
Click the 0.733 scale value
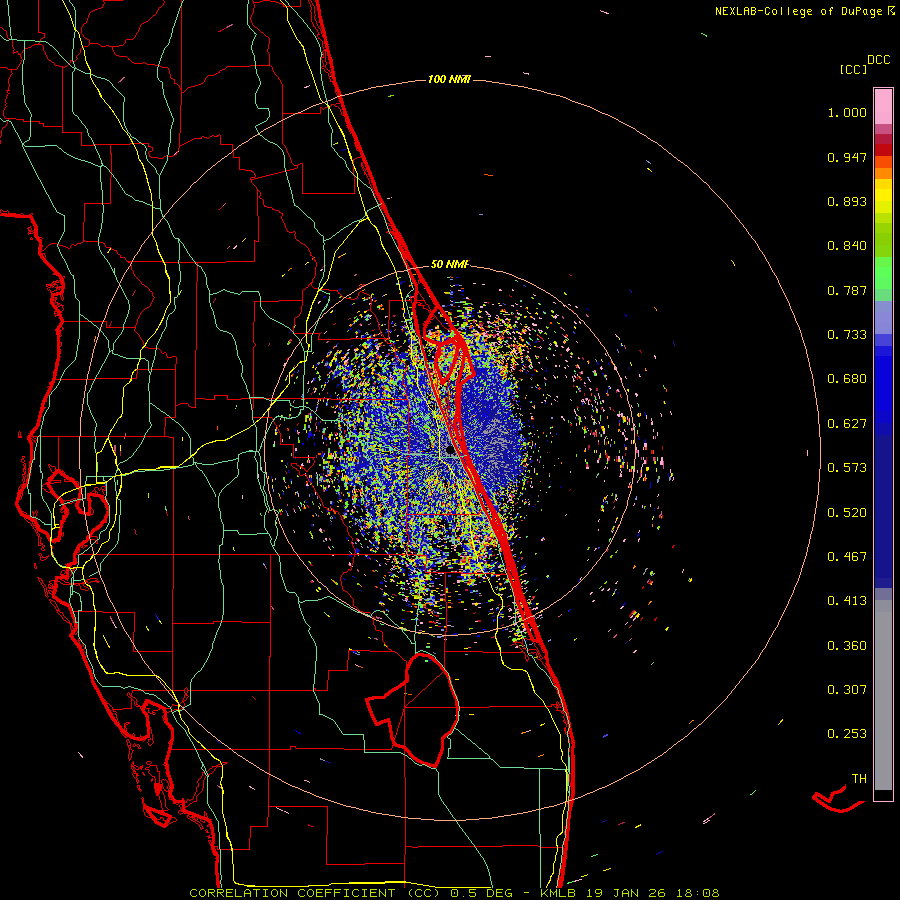click(847, 335)
